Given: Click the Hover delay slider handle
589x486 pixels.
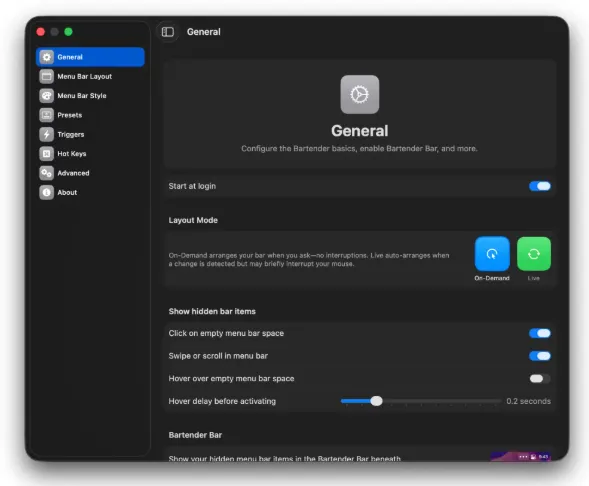Looking at the screenshot, I should [x=376, y=401].
